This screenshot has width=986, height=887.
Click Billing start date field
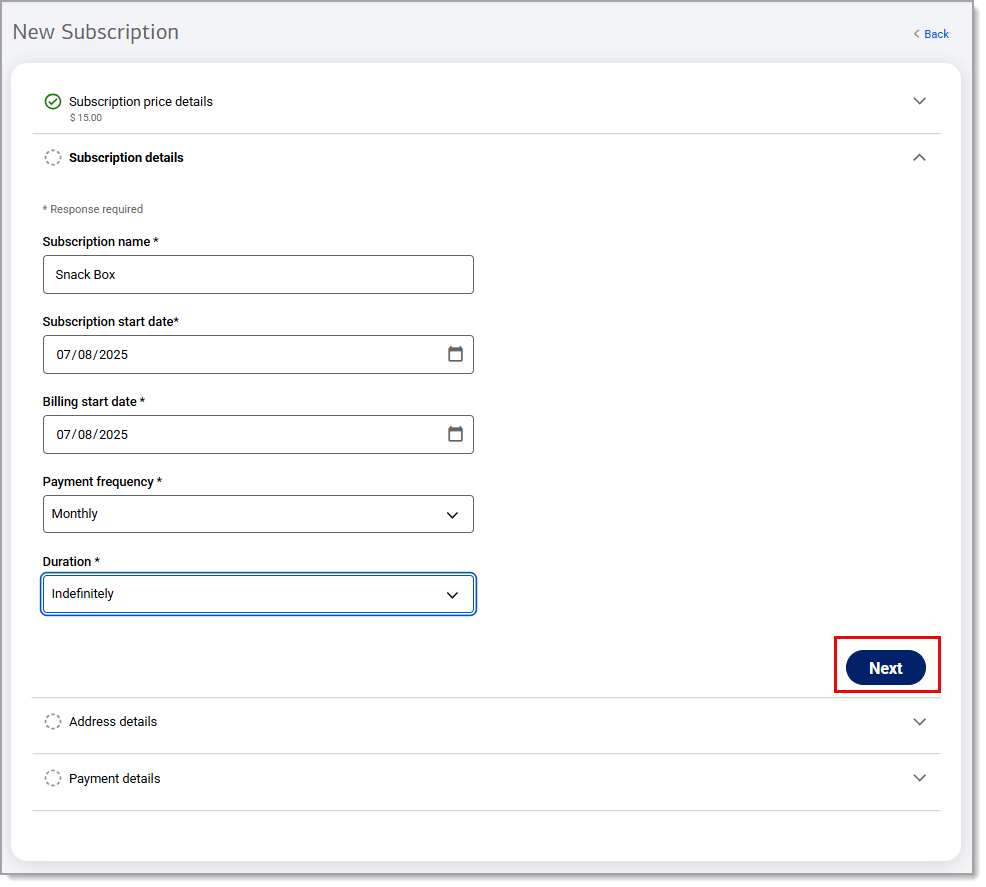click(258, 434)
